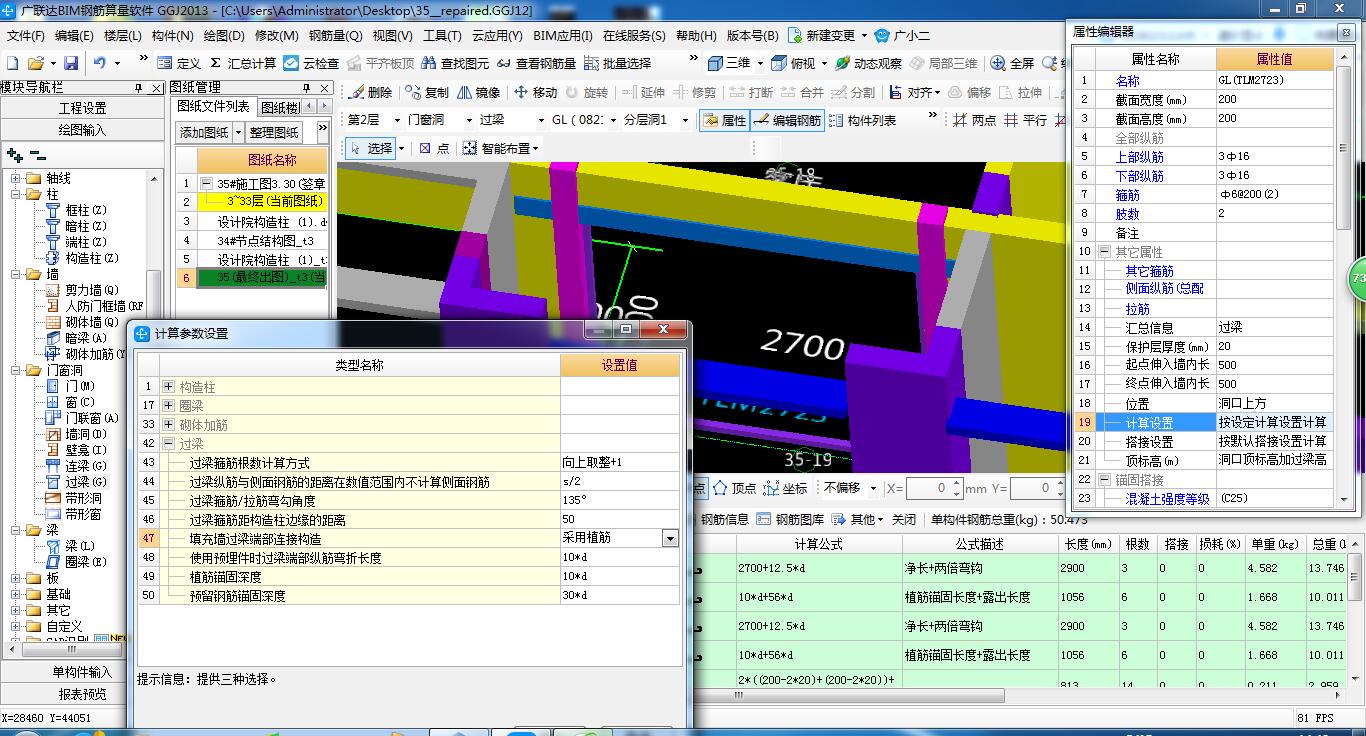Click the new file icon

[11, 63]
